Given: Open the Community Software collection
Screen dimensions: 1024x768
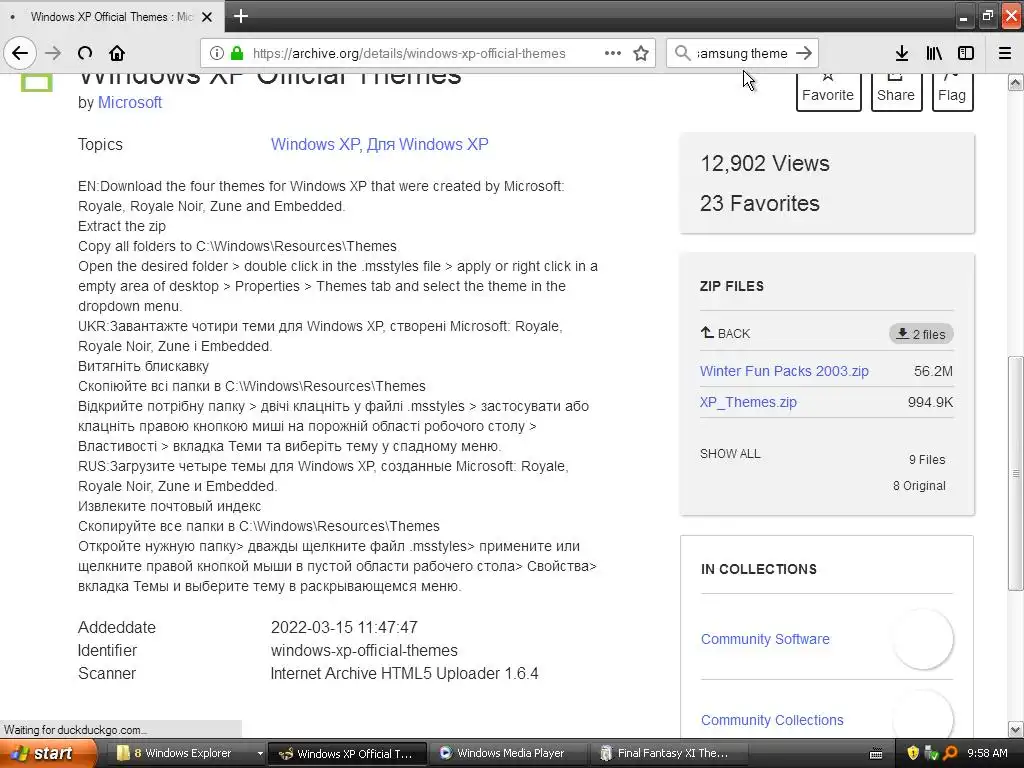Looking at the screenshot, I should click(765, 639).
